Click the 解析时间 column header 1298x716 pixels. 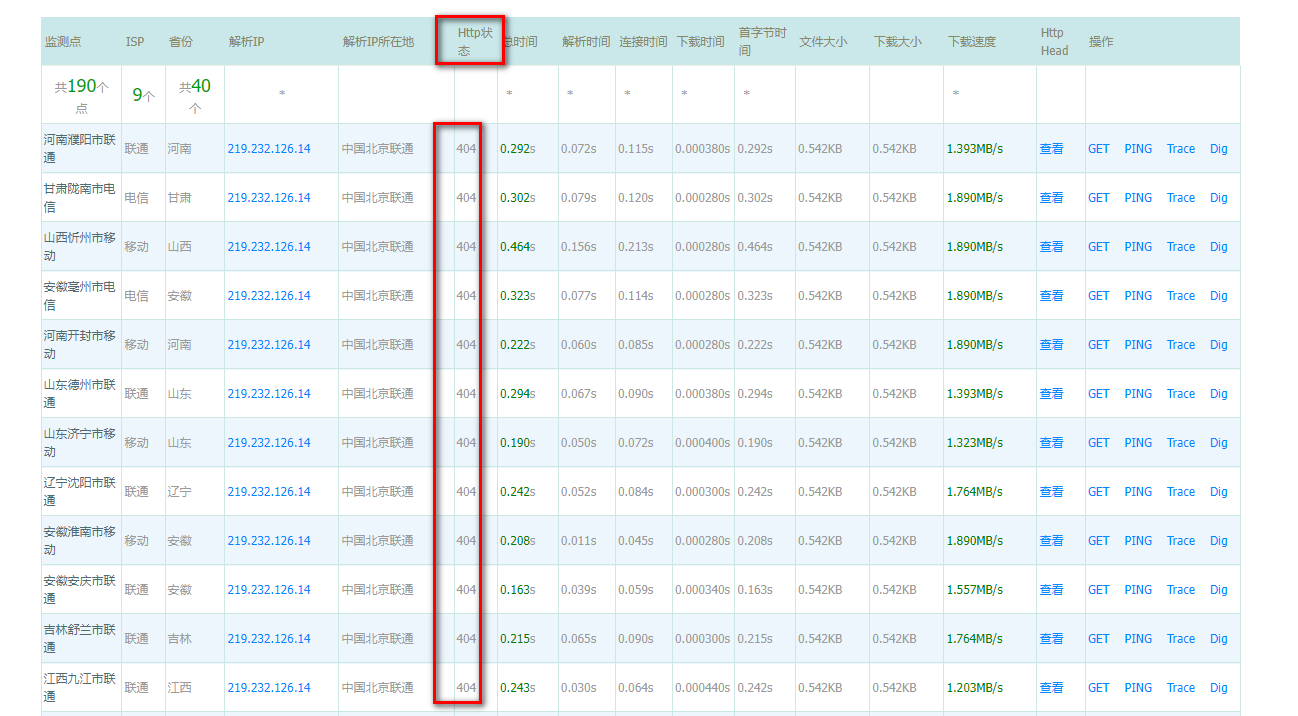586,42
